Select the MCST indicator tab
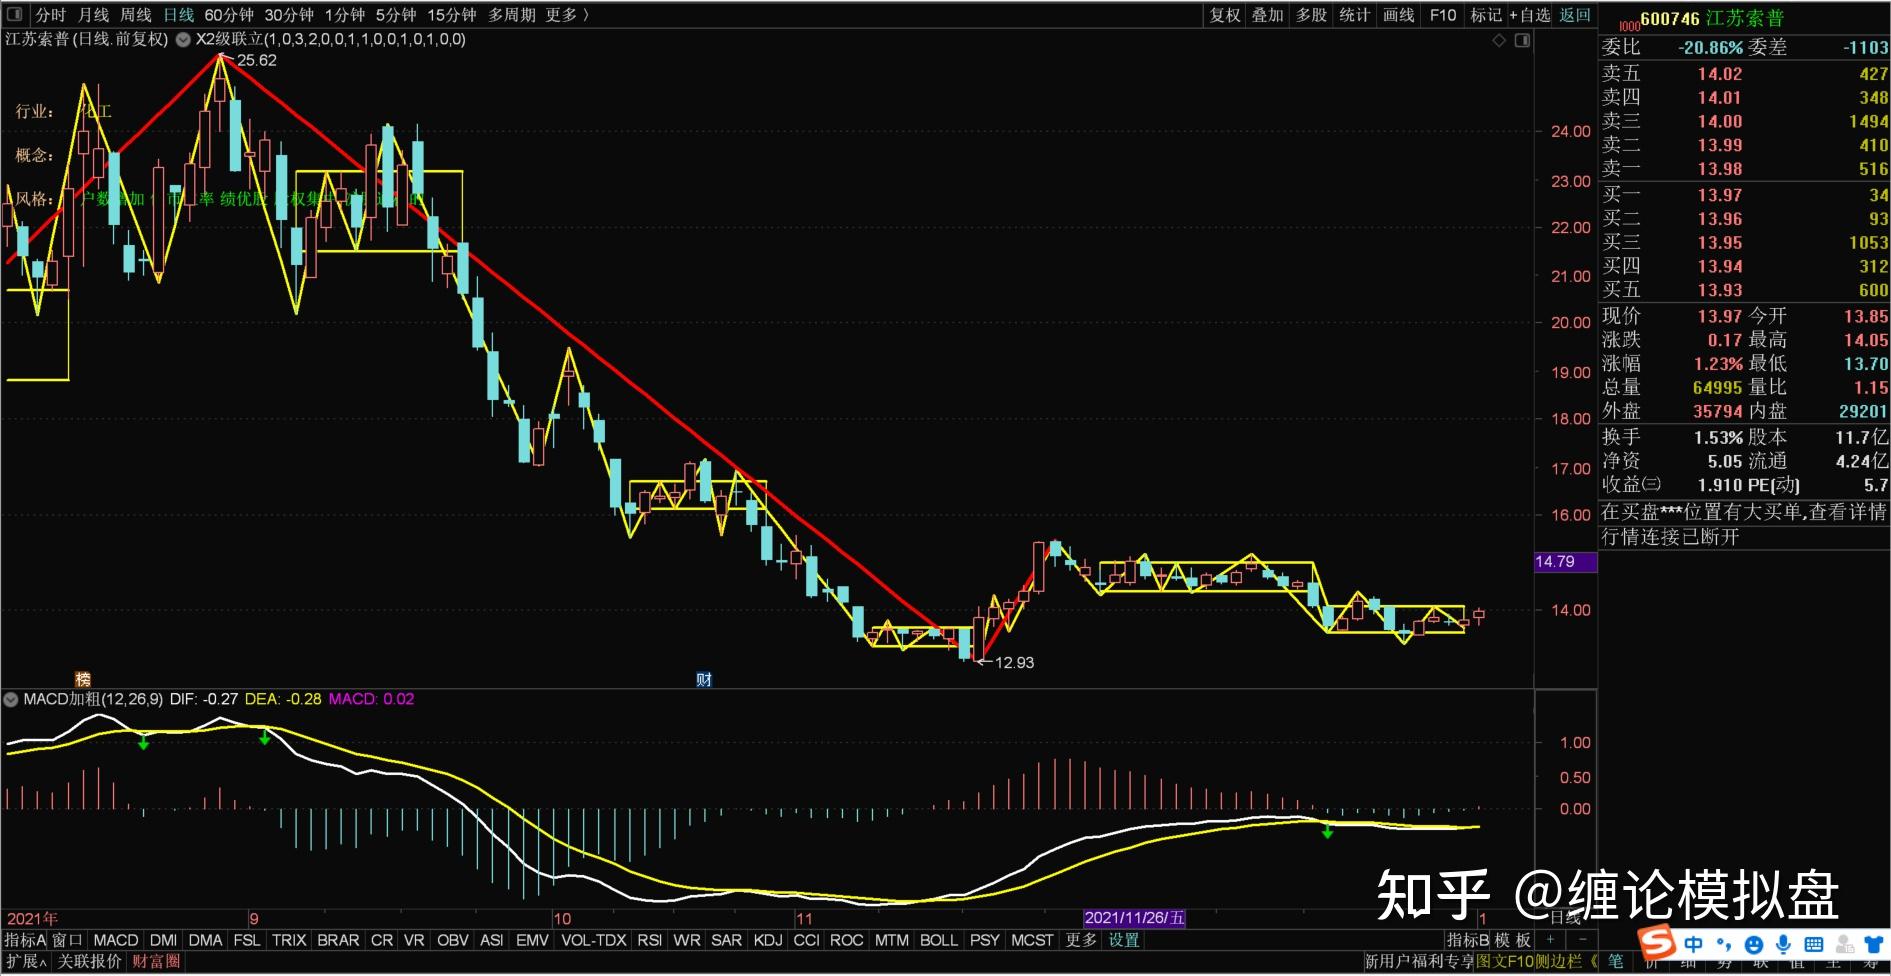The height and width of the screenshot is (976, 1891). 1032,940
